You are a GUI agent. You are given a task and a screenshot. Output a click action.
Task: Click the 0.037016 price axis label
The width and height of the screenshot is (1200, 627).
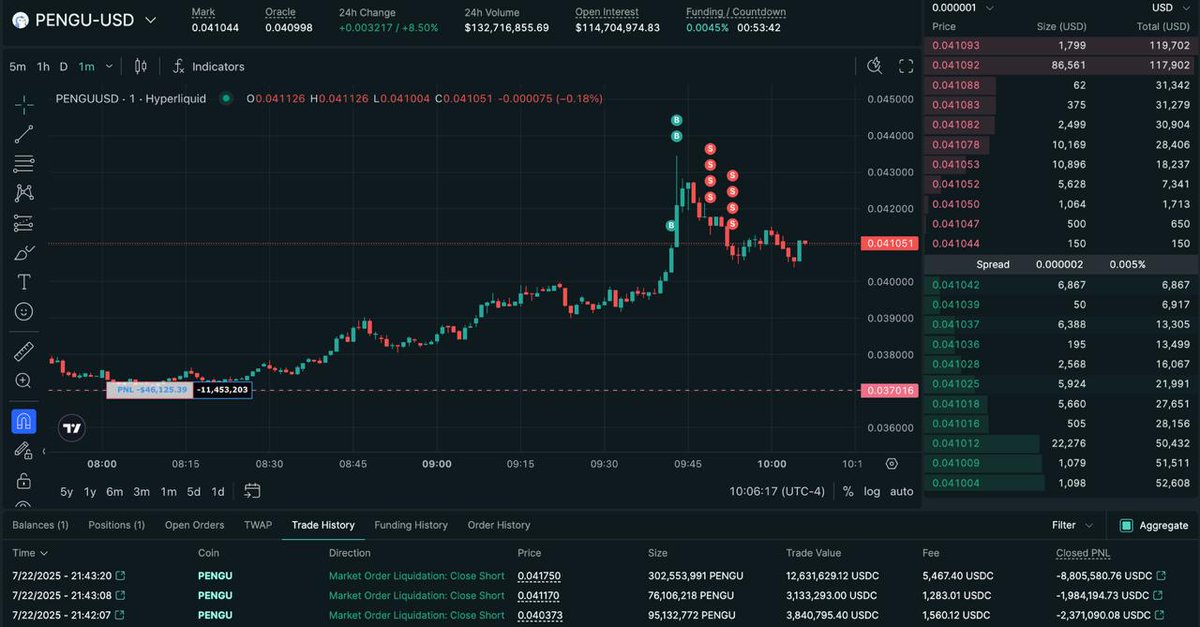[x=889, y=390]
